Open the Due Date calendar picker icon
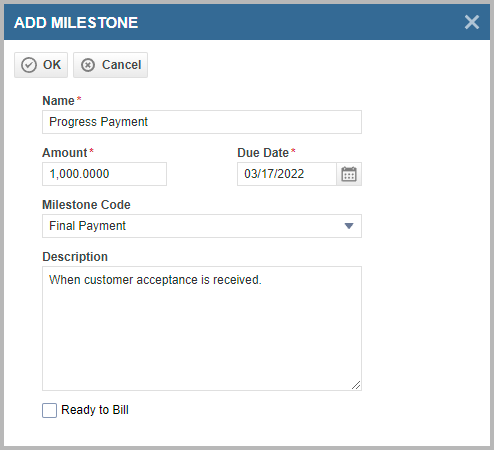 click(349, 174)
